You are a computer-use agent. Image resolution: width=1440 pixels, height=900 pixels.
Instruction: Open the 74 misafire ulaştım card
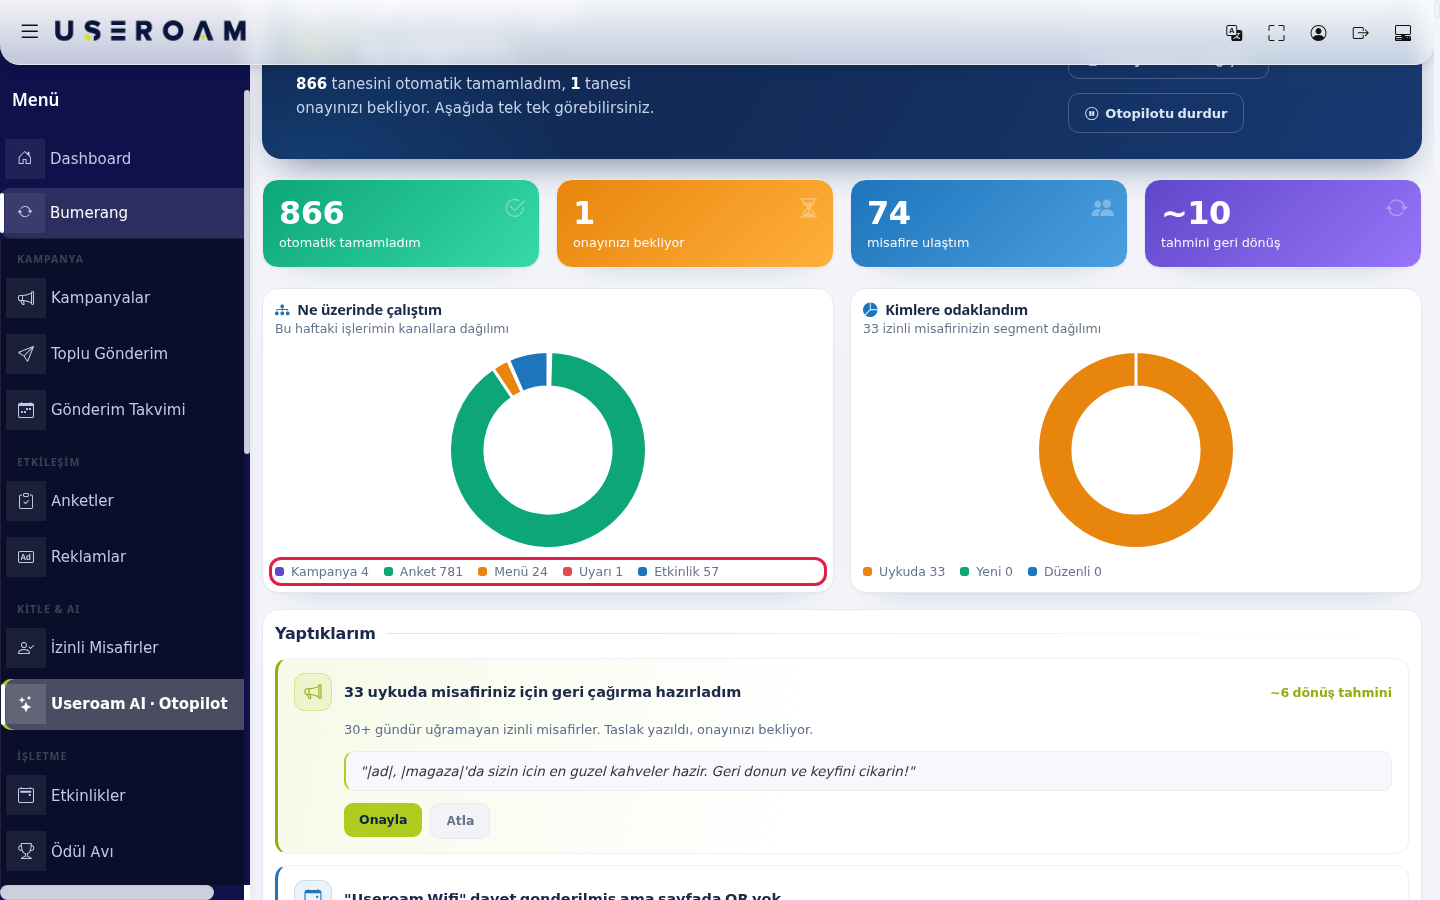pos(989,224)
